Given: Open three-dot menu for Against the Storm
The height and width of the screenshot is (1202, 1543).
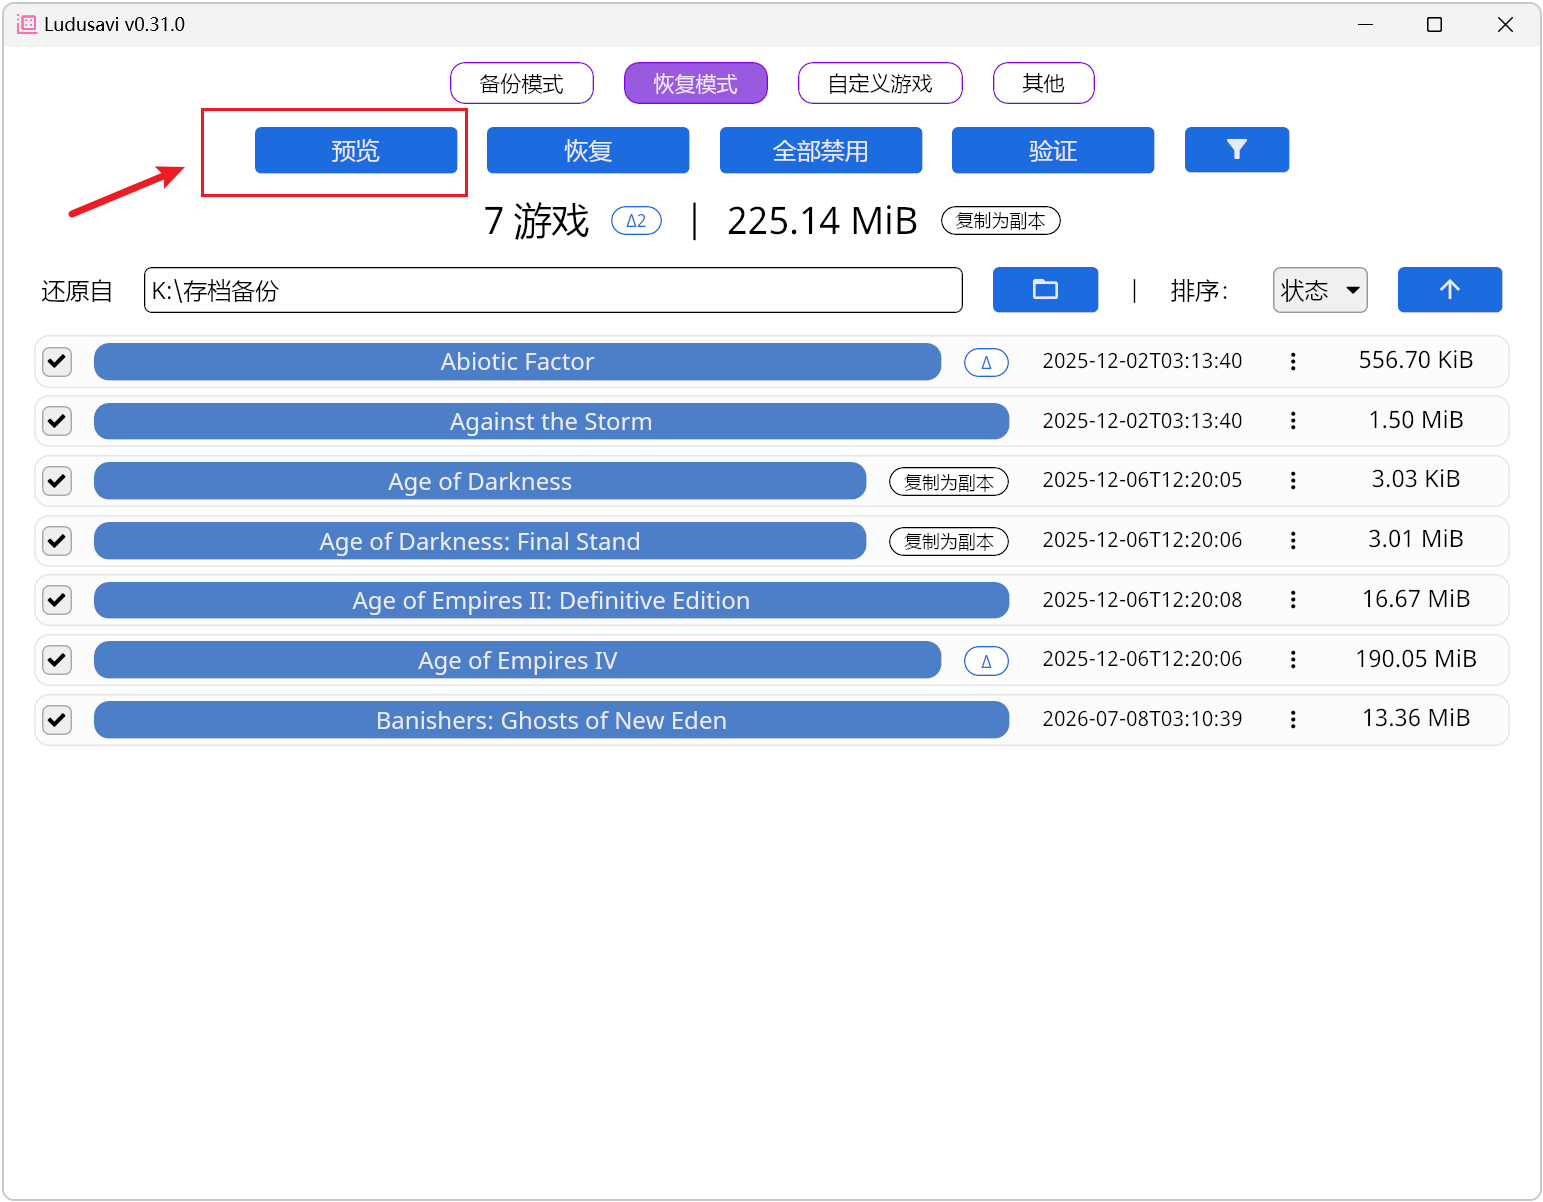Looking at the screenshot, I should (1293, 421).
